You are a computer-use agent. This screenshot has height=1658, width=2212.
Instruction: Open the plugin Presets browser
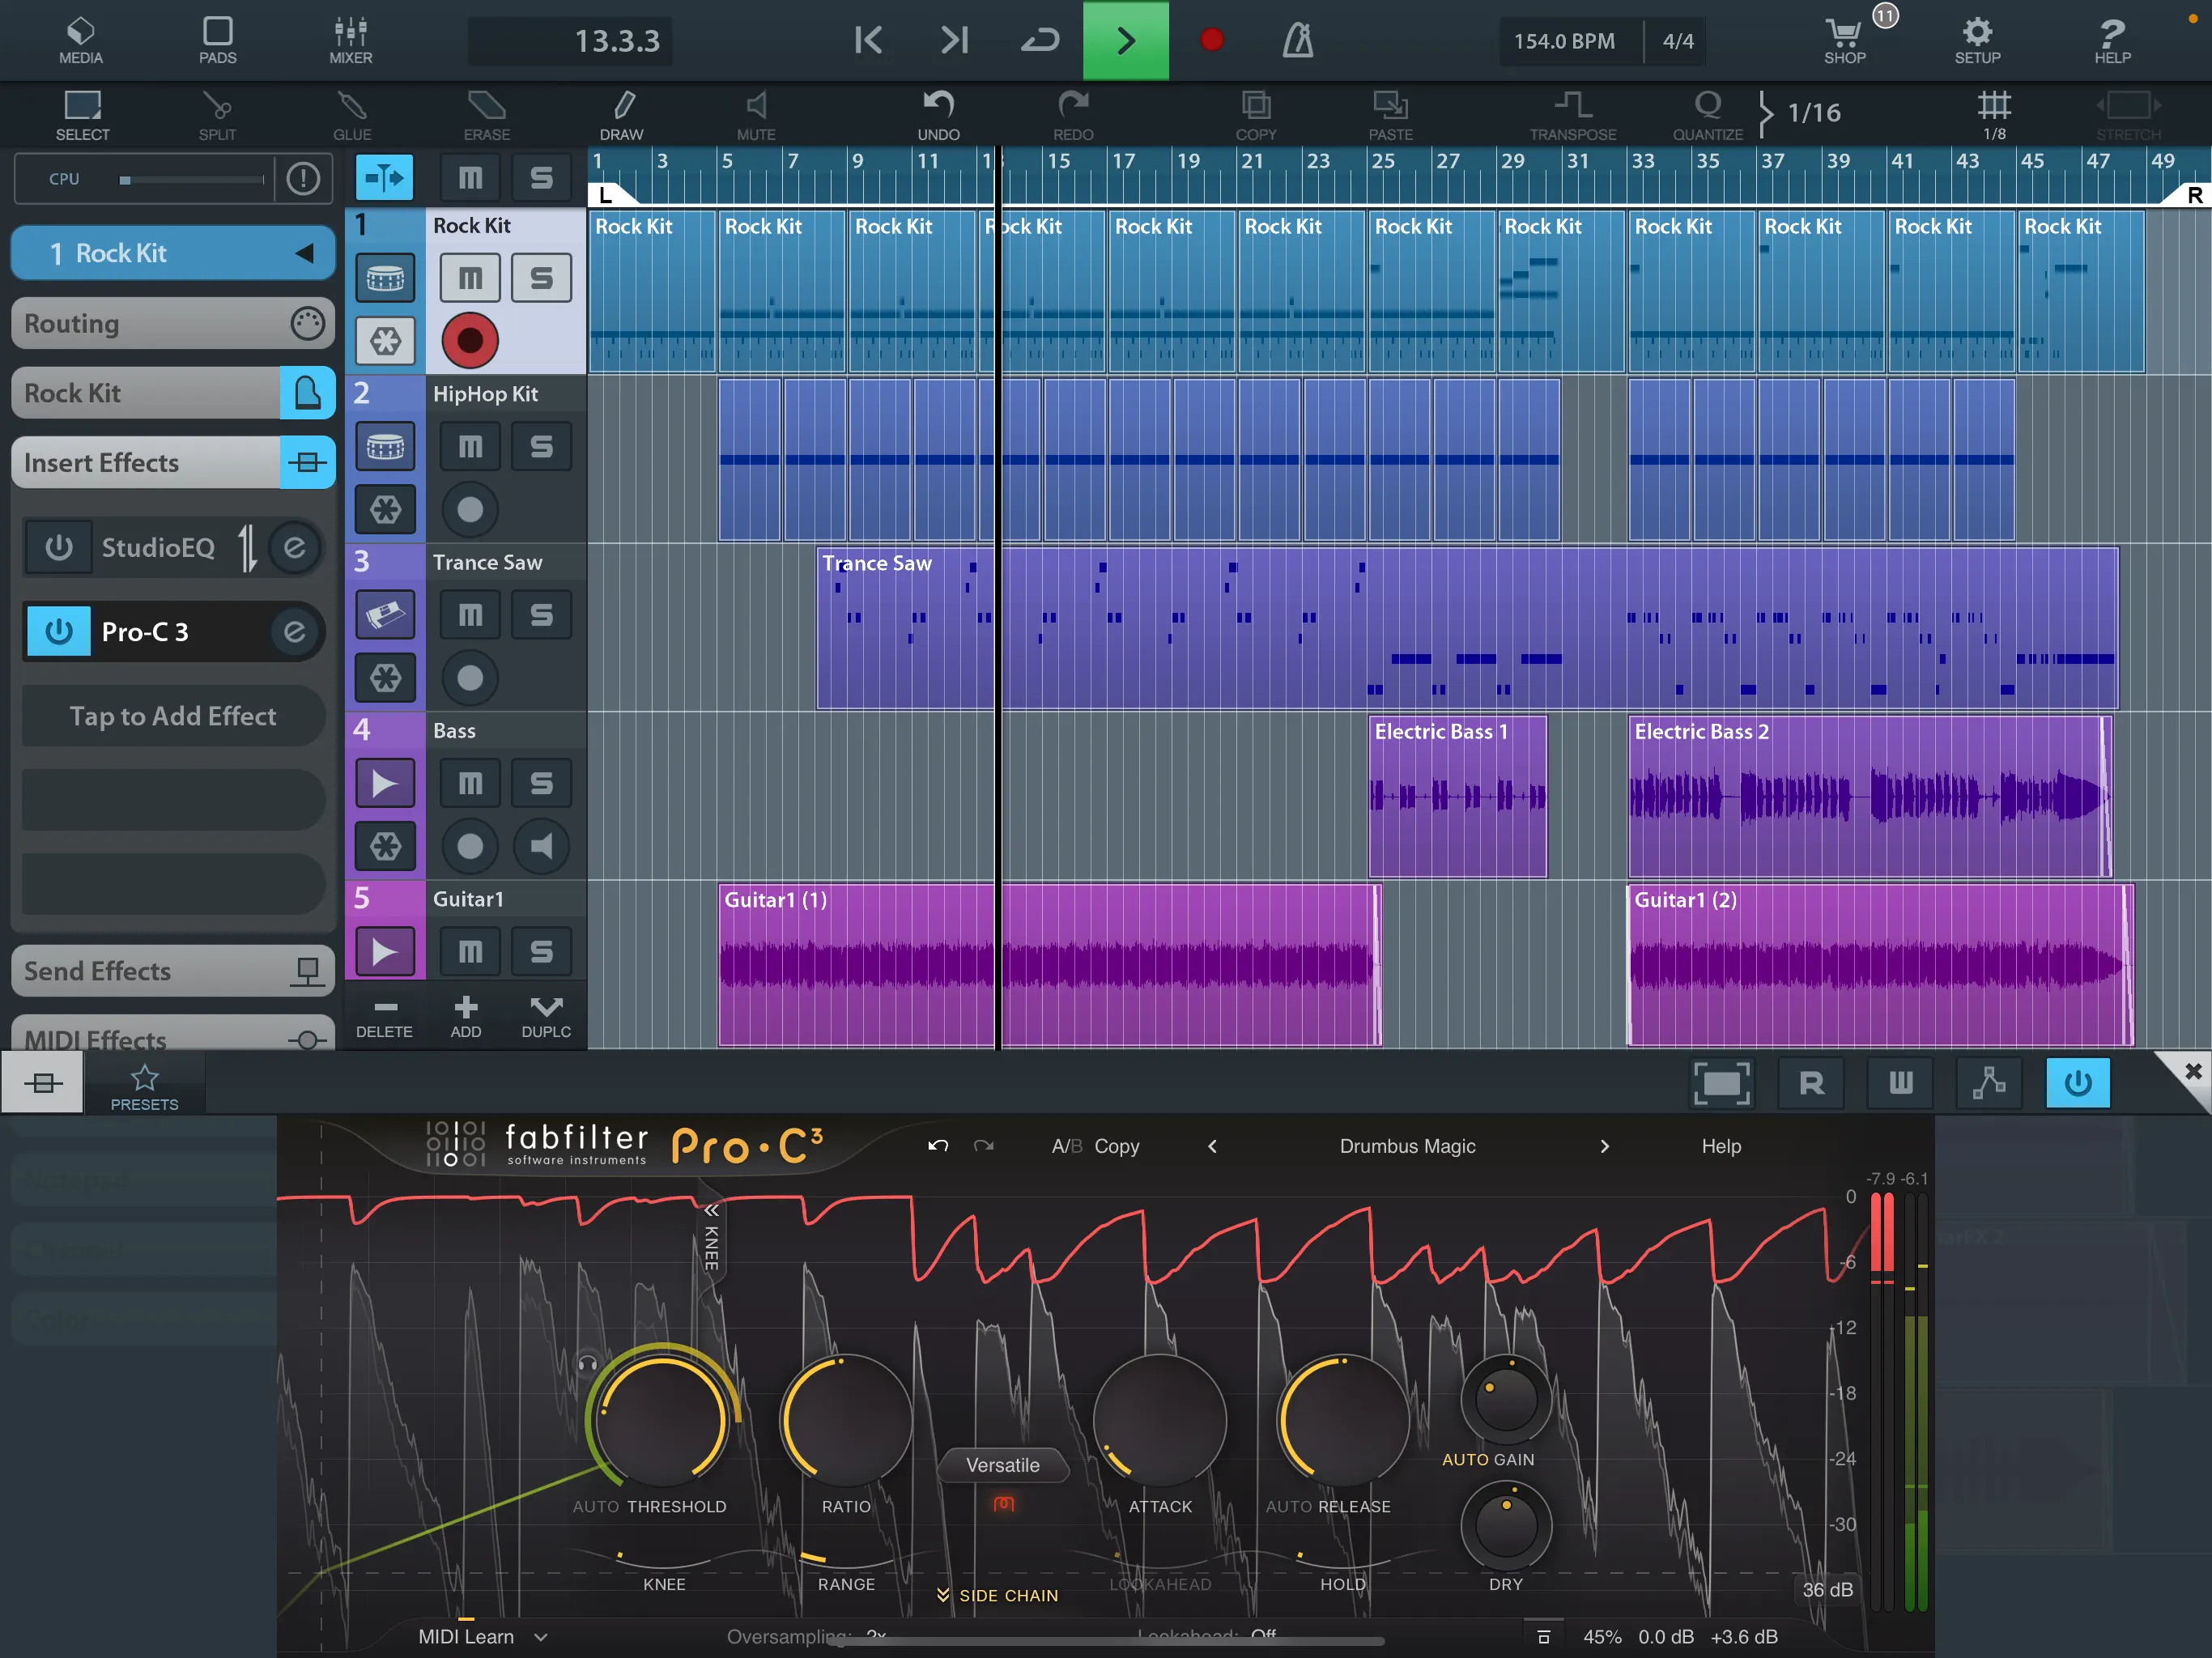pos(144,1083)
